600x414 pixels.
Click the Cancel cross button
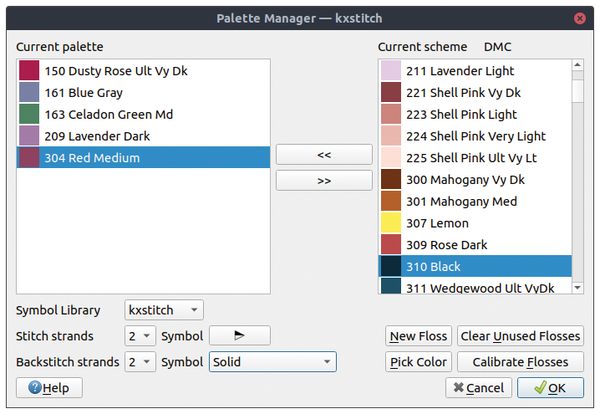(x=478, y=388)
